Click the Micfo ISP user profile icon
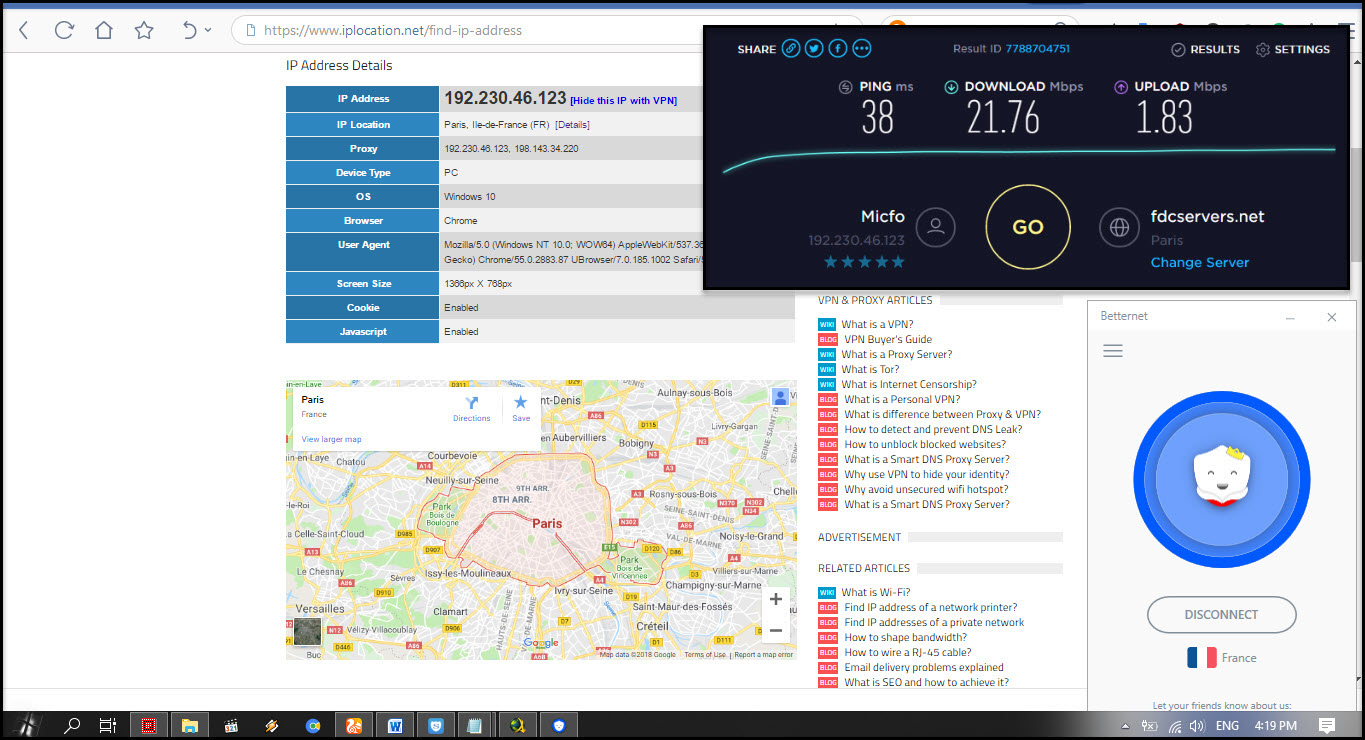The width and height of the screenshot is (1365, 740). click(x=936, y=227)
